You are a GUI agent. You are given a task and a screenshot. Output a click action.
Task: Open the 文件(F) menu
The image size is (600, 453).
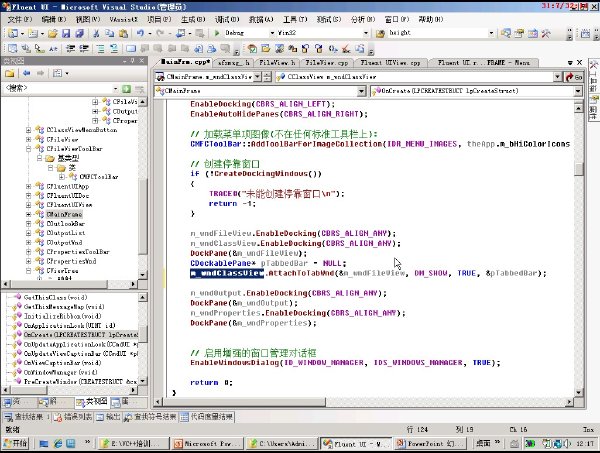click(x=20, y=19)
